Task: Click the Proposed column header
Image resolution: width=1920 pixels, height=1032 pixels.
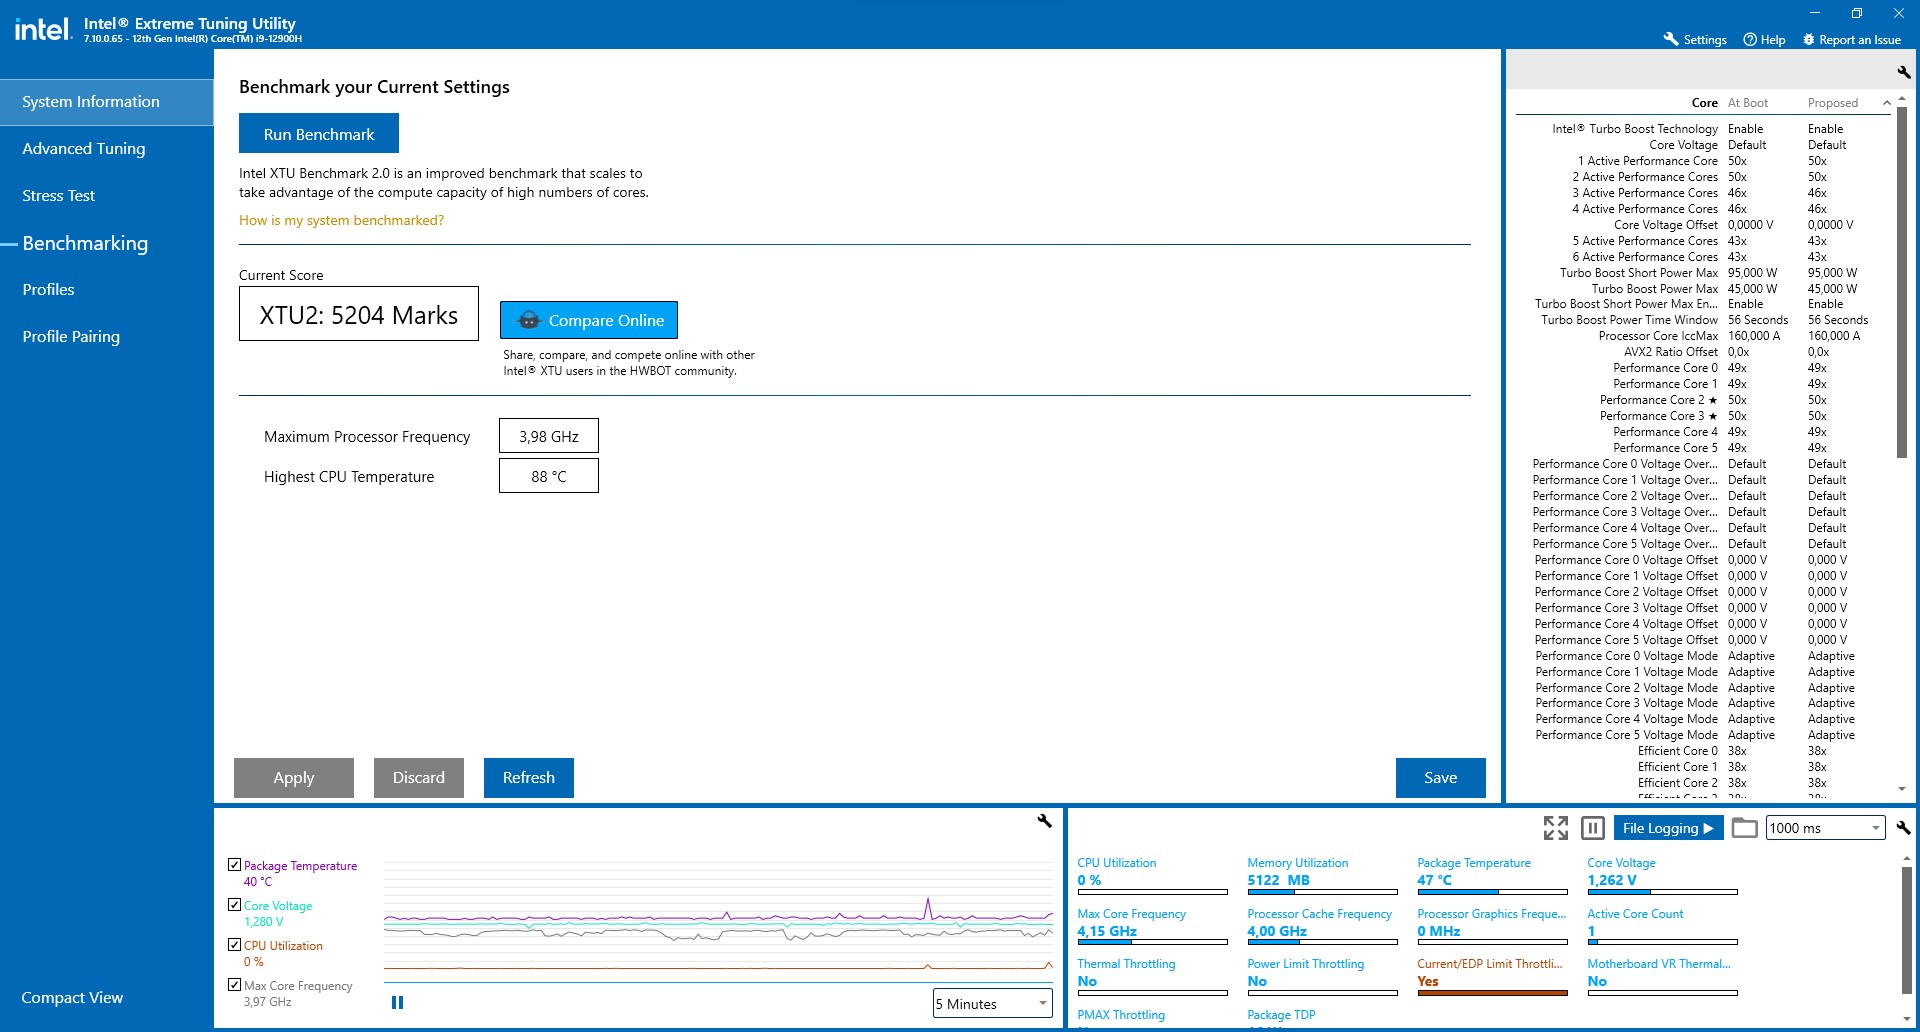Action: [x=1833, y=103]
